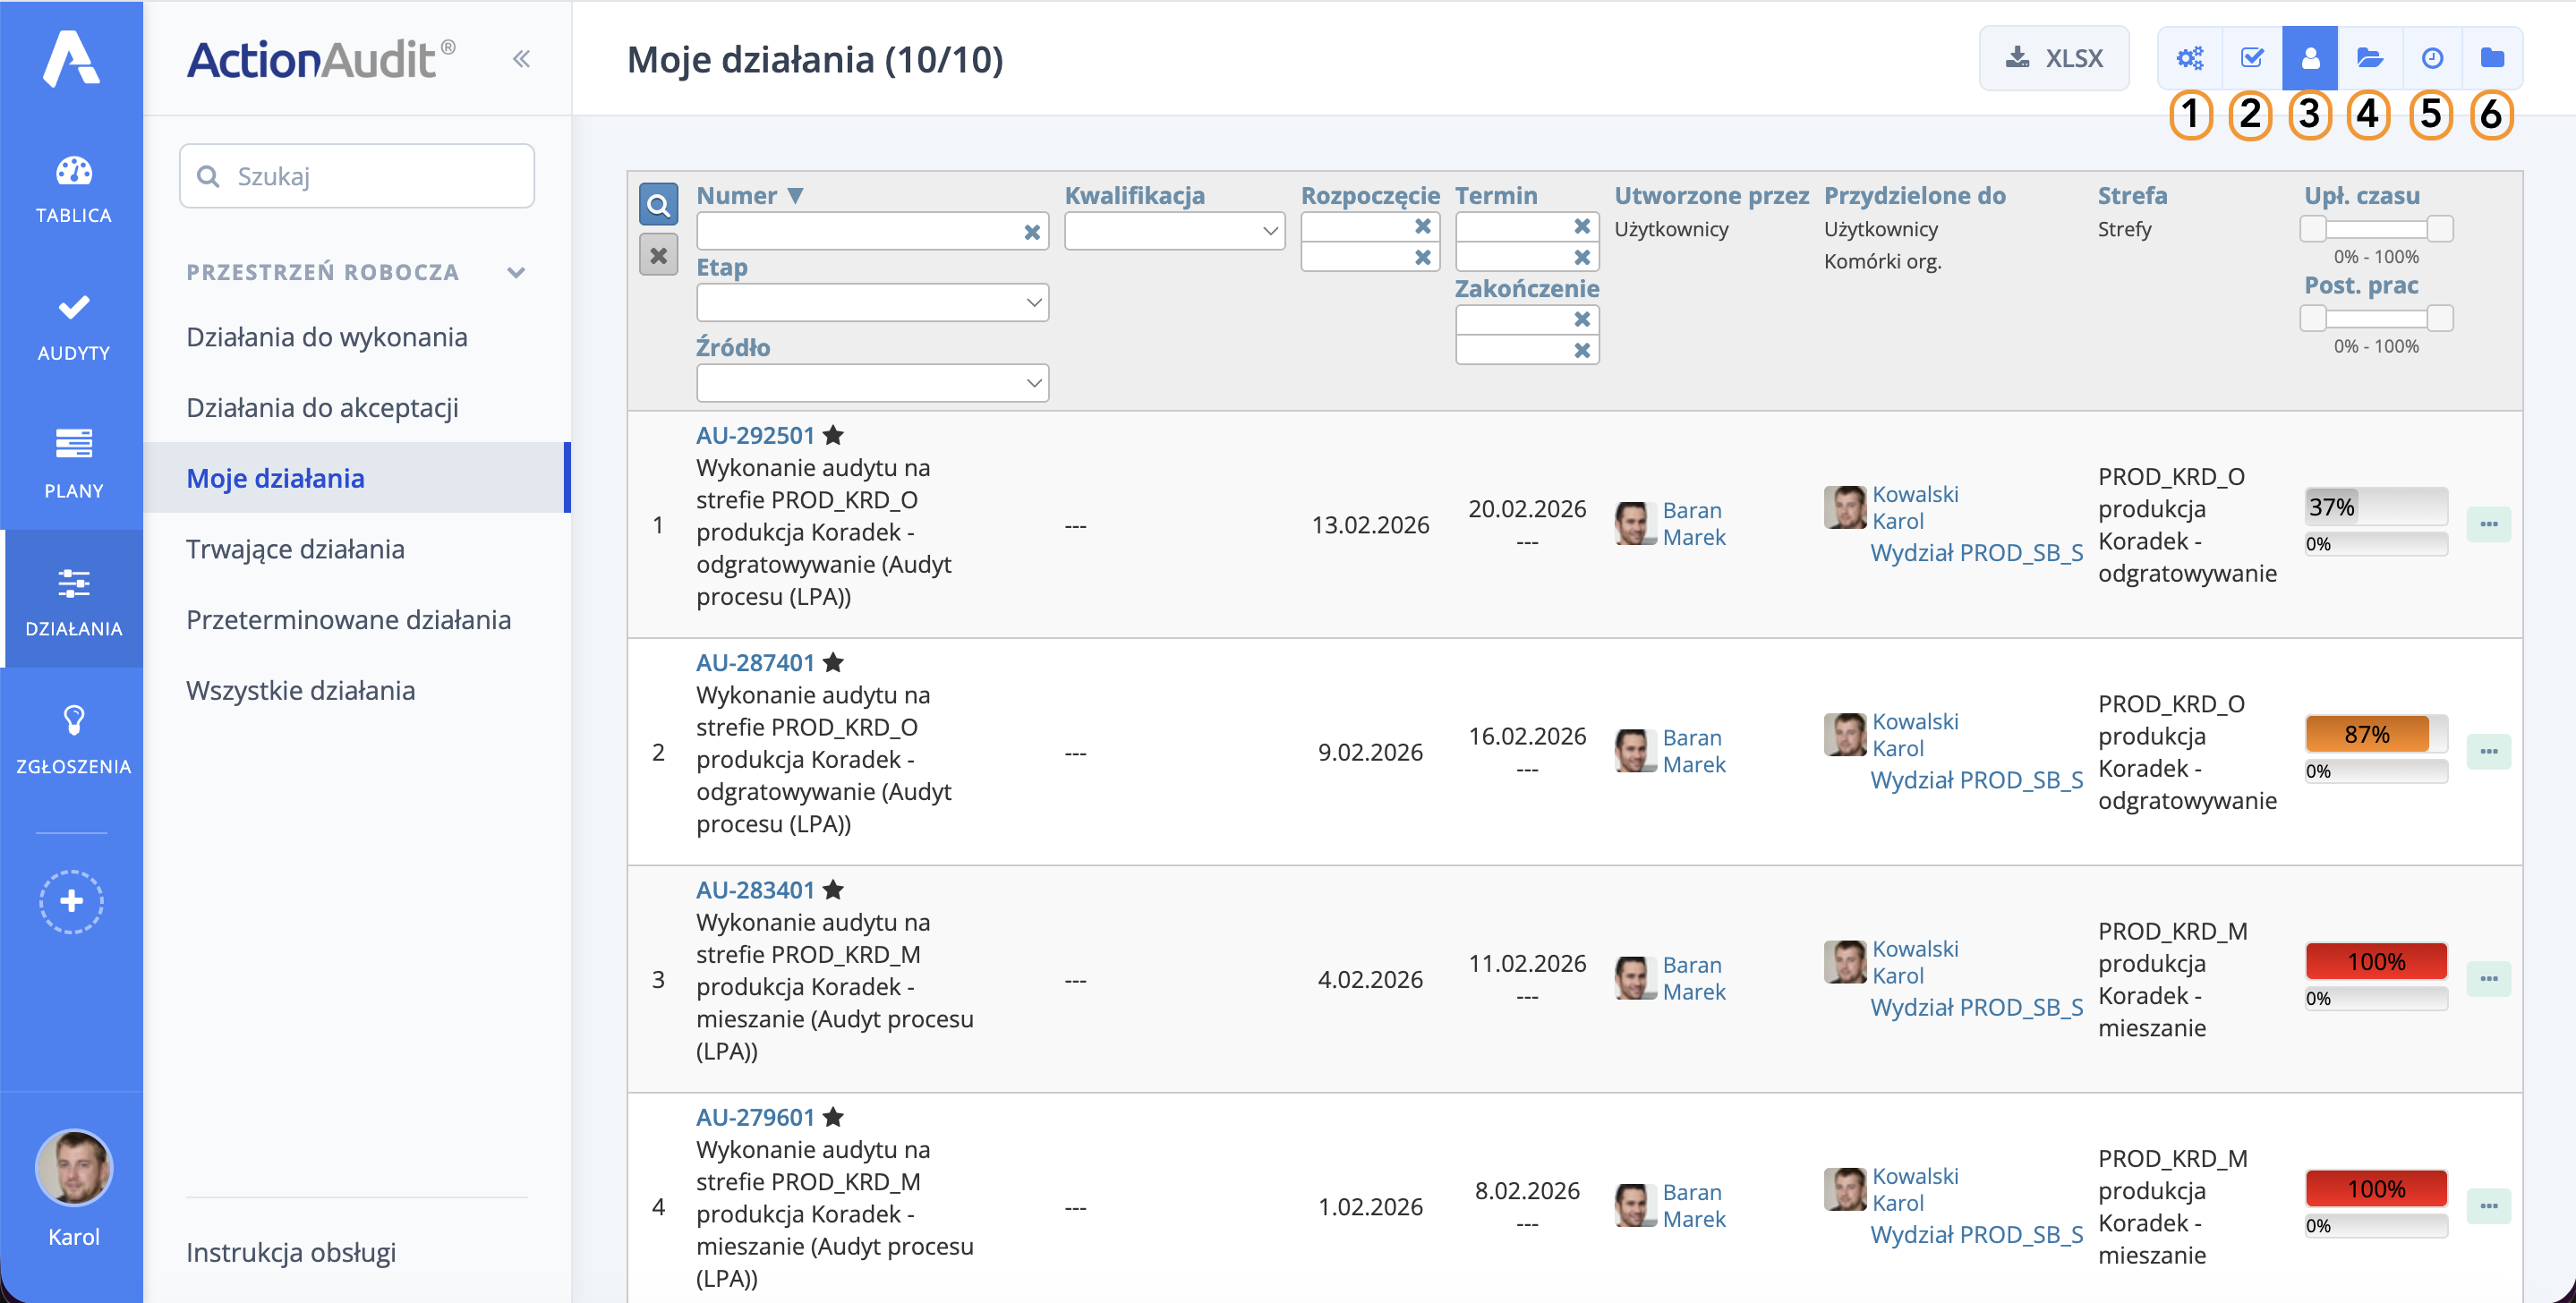The height and width of the screenshot is (1303, 2576).
Task: Click the open-folder icon in top toolbar
Action: (x=2369, y=59)
